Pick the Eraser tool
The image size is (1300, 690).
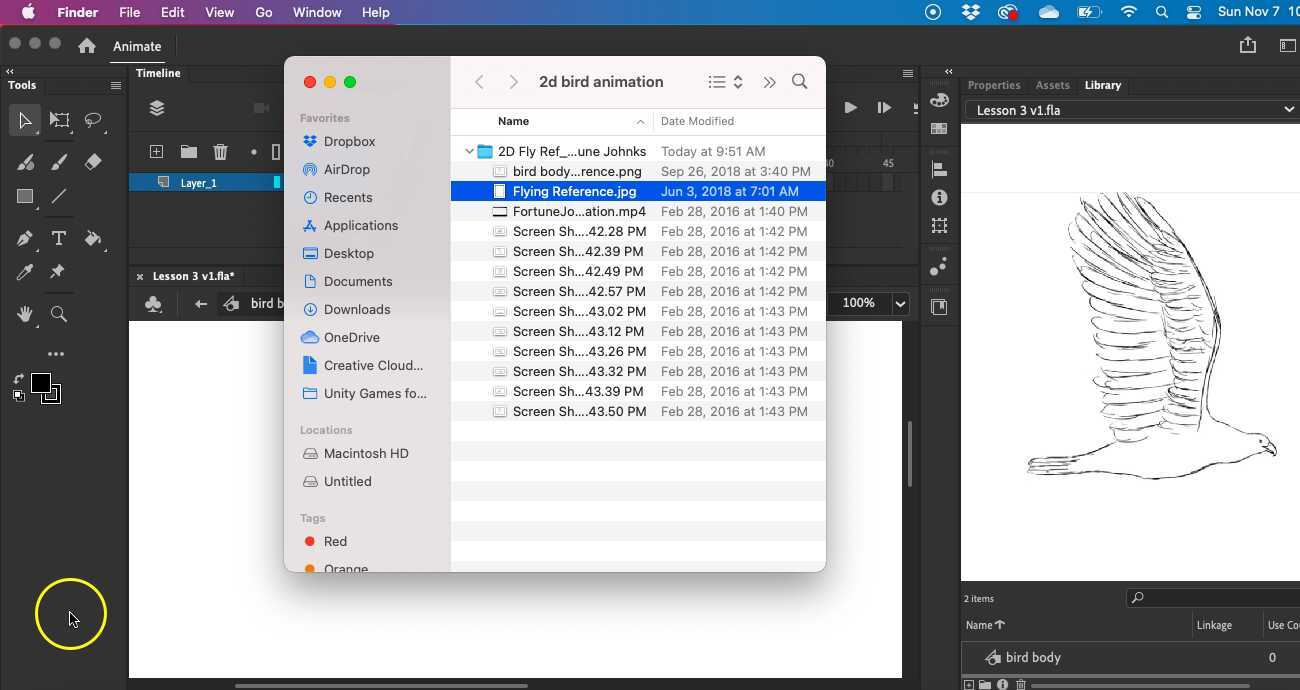pos(93,162)
